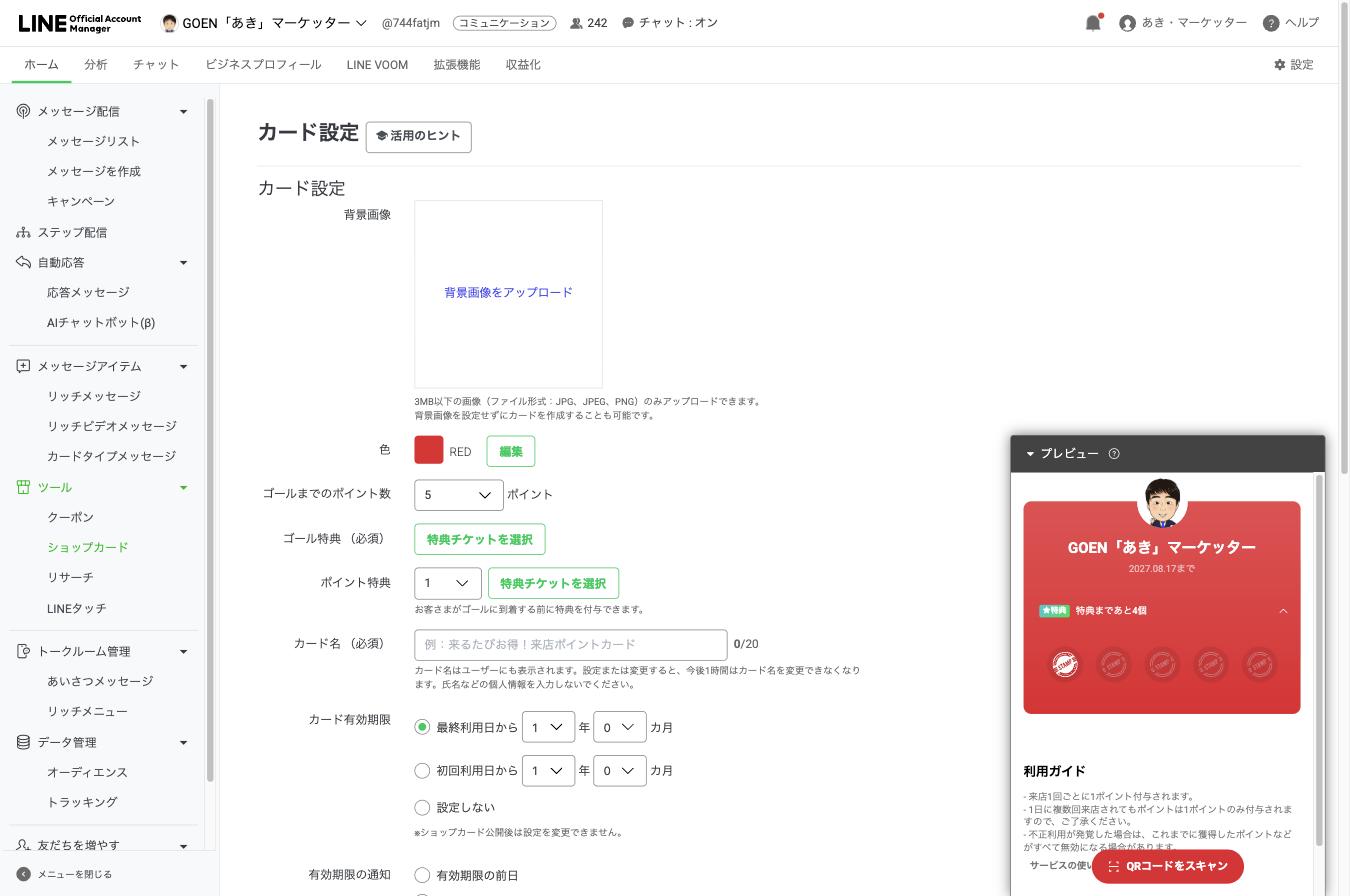Open オーディエンス in sidebar
This screenshot has width=1350, height=896.
87,772
